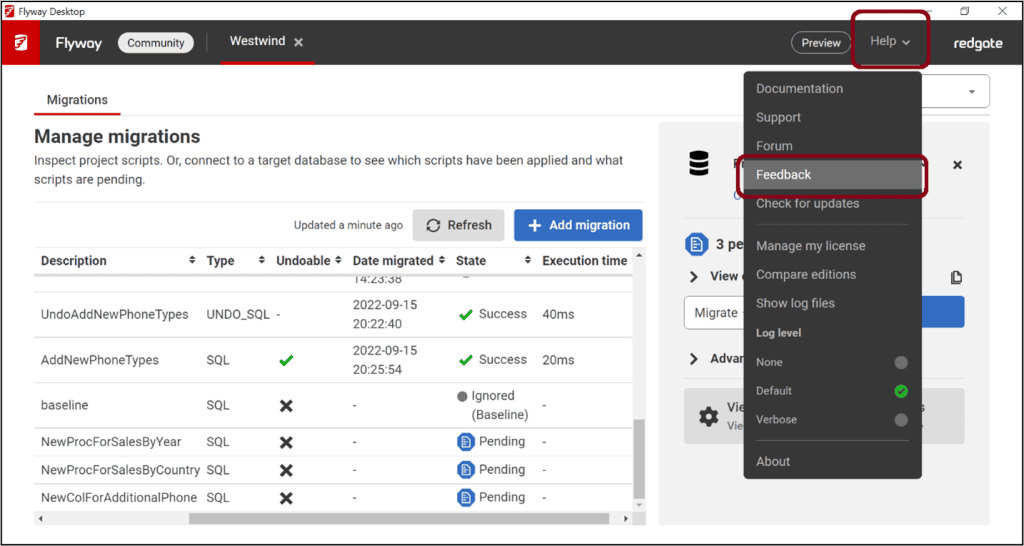Enable Verbose log level
This screenshot has height=546, width=1024.
pos(901,420)
